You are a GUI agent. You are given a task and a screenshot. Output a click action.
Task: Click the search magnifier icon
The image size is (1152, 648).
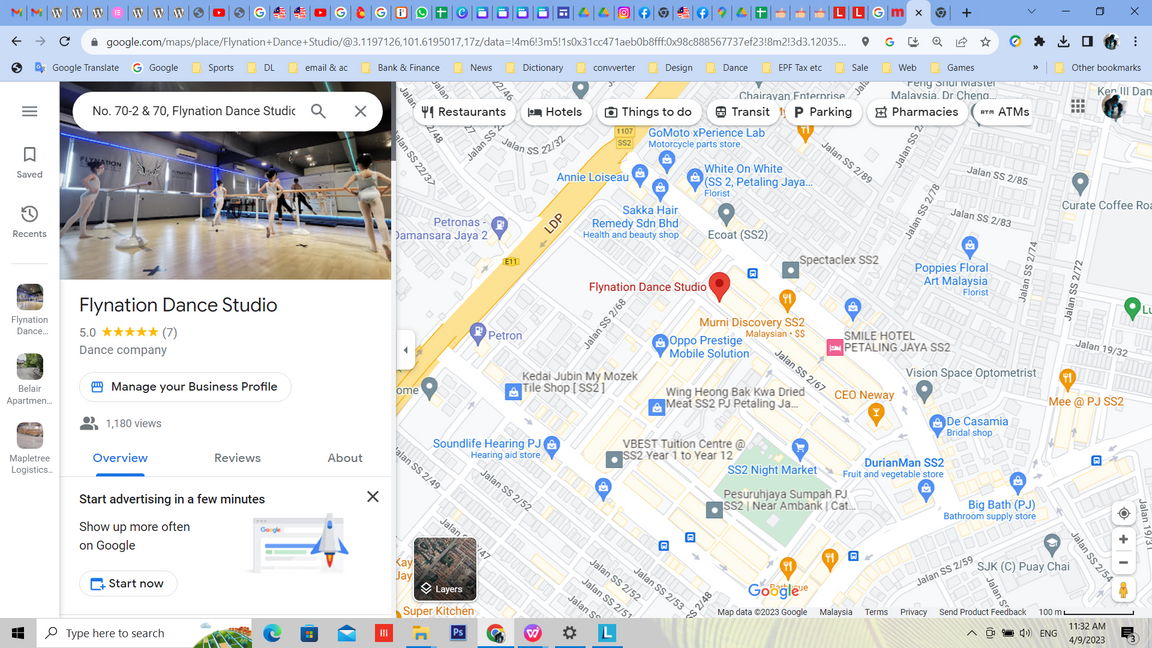318,111
